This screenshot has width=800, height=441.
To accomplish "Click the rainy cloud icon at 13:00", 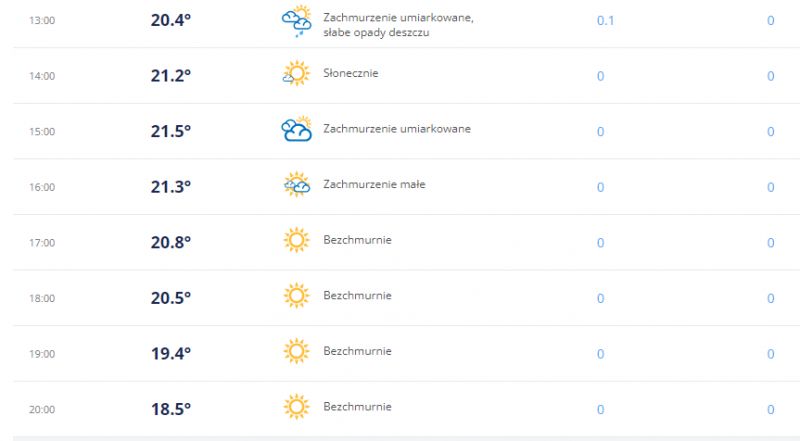I will [296, 21].
